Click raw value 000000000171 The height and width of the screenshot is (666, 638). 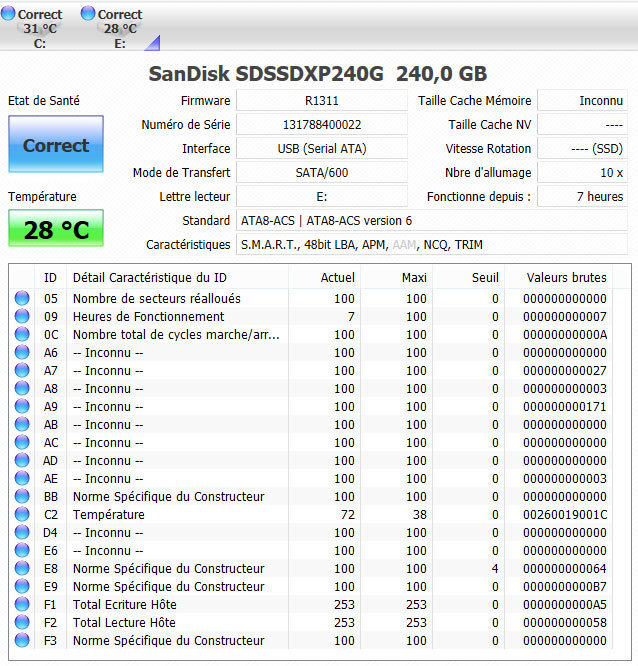(x=565, y=406)
